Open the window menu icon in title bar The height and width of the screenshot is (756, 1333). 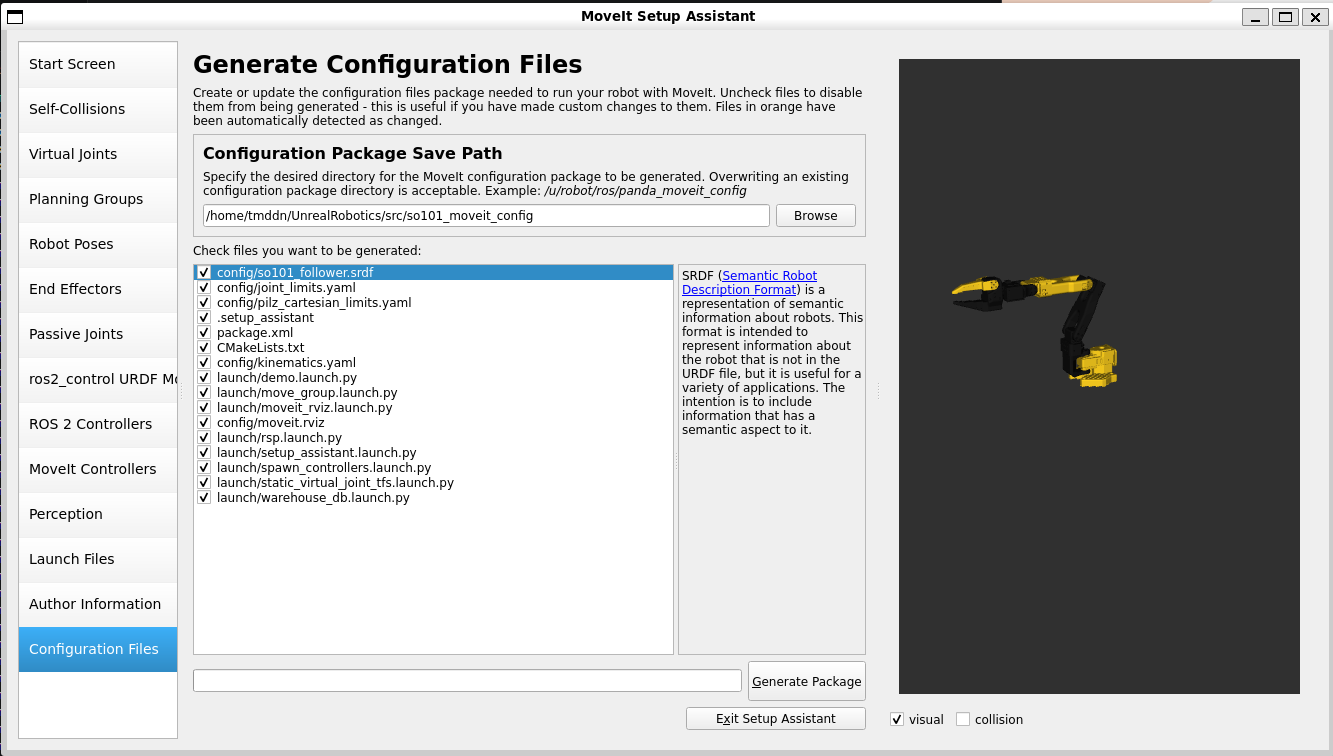coord(15,16)
